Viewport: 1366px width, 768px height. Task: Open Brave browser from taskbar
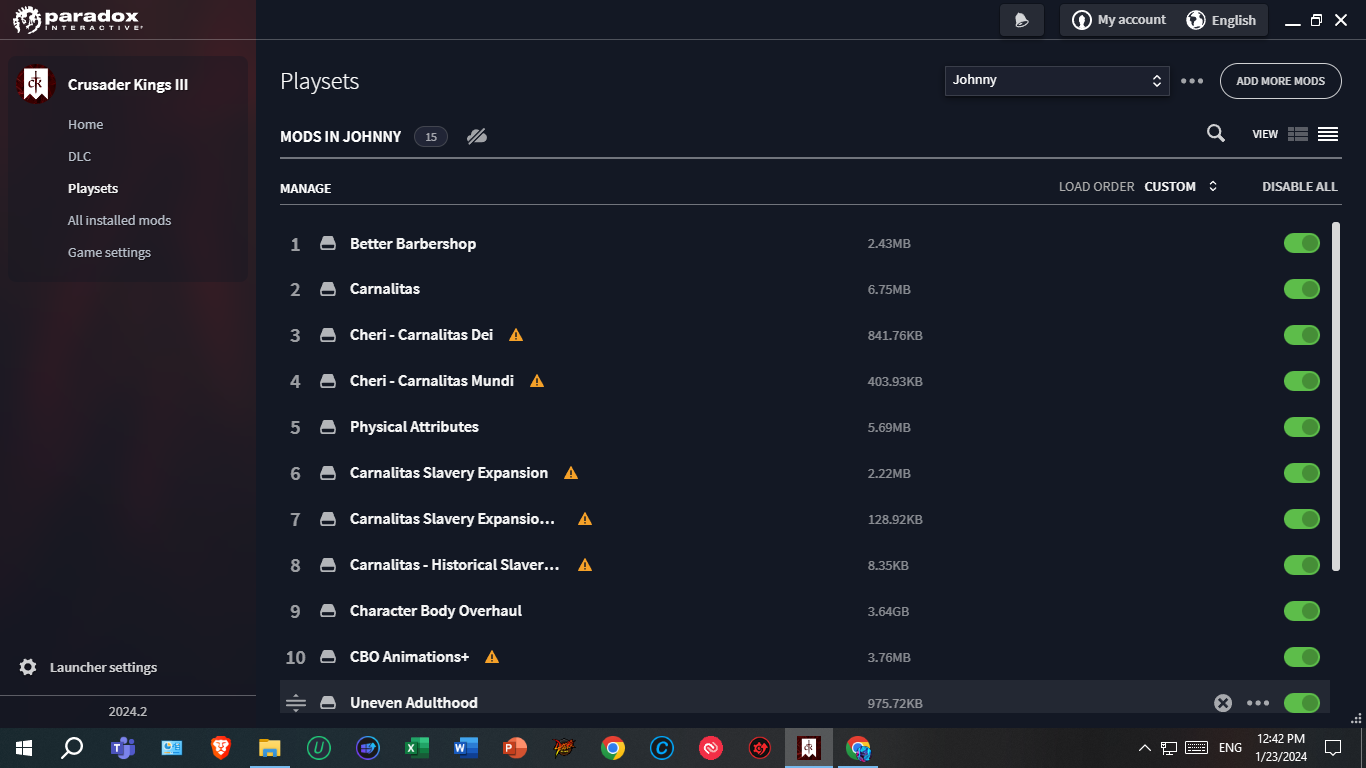pyautogui.click(x=221, y=747)
